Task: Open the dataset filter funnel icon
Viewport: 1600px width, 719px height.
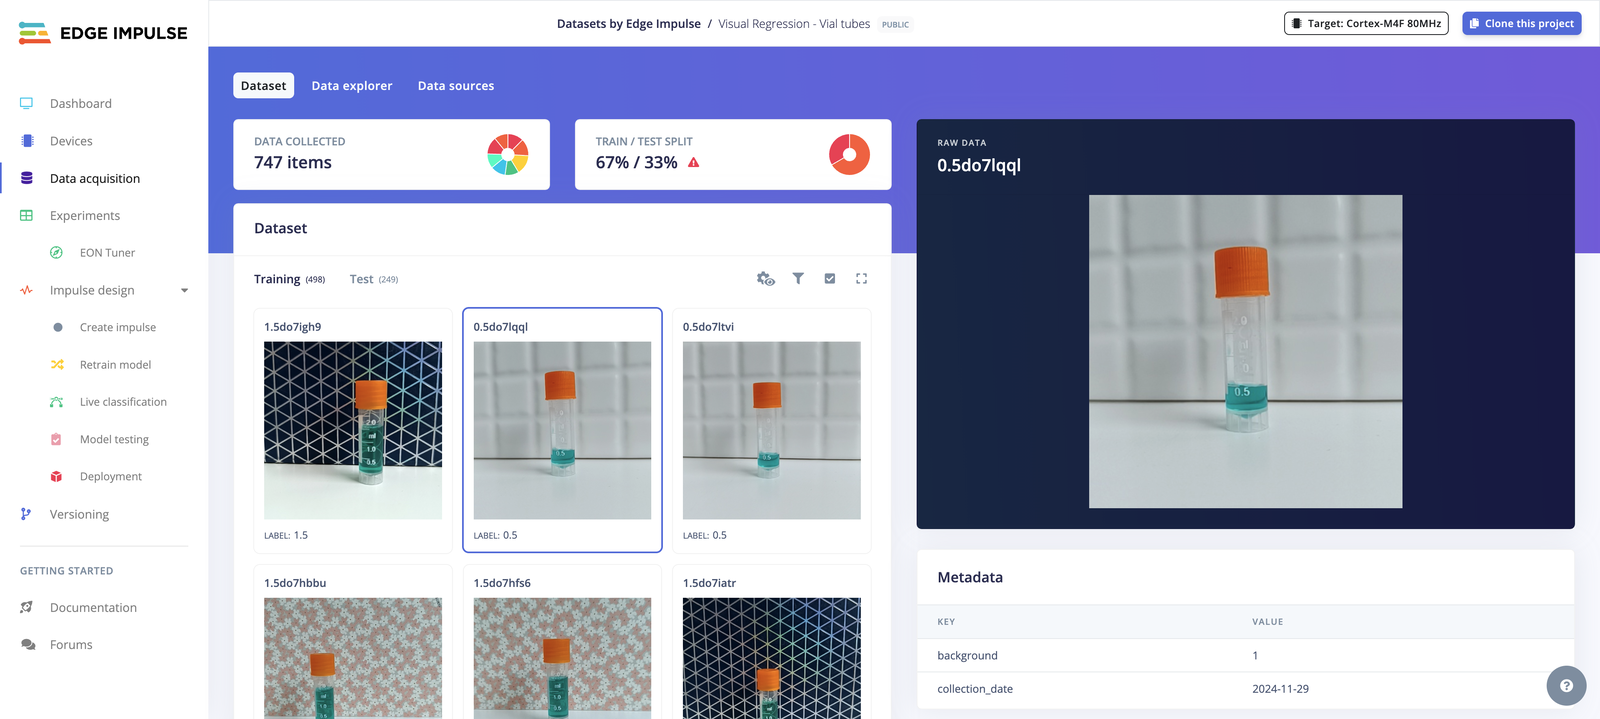Action: click(x=798, y=279)
